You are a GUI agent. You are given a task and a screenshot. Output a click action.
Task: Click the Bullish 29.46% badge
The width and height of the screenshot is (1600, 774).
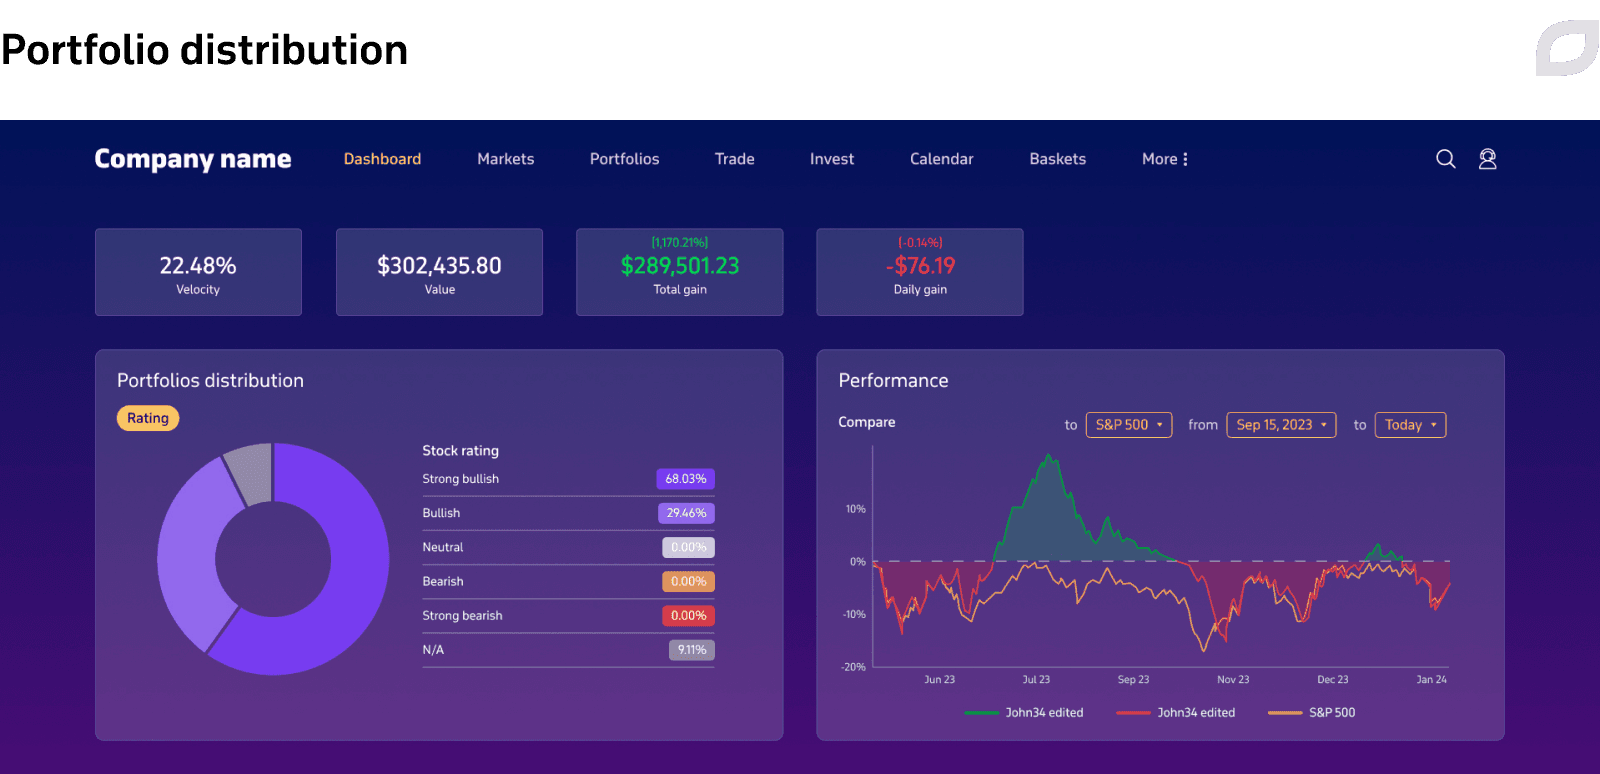click(686, 513)
